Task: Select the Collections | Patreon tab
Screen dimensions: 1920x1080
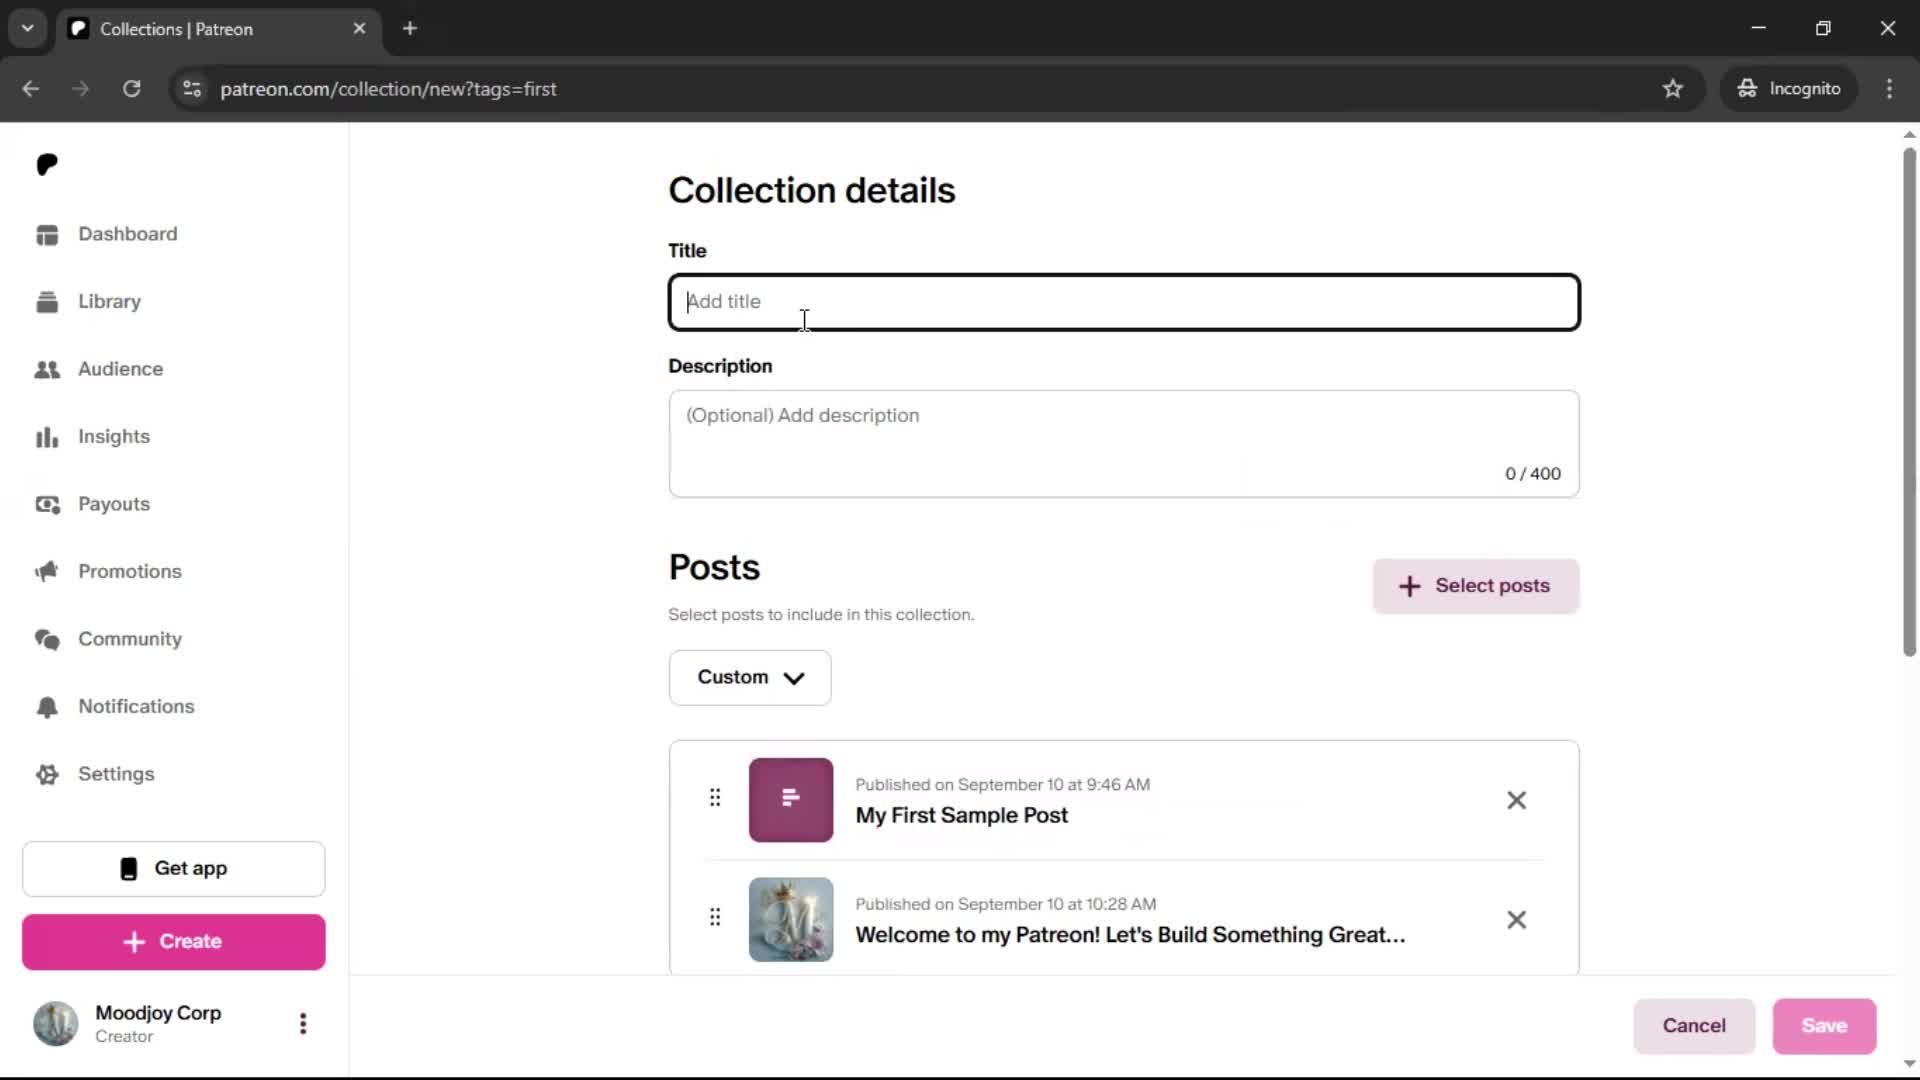Action: tap(220, 29)
